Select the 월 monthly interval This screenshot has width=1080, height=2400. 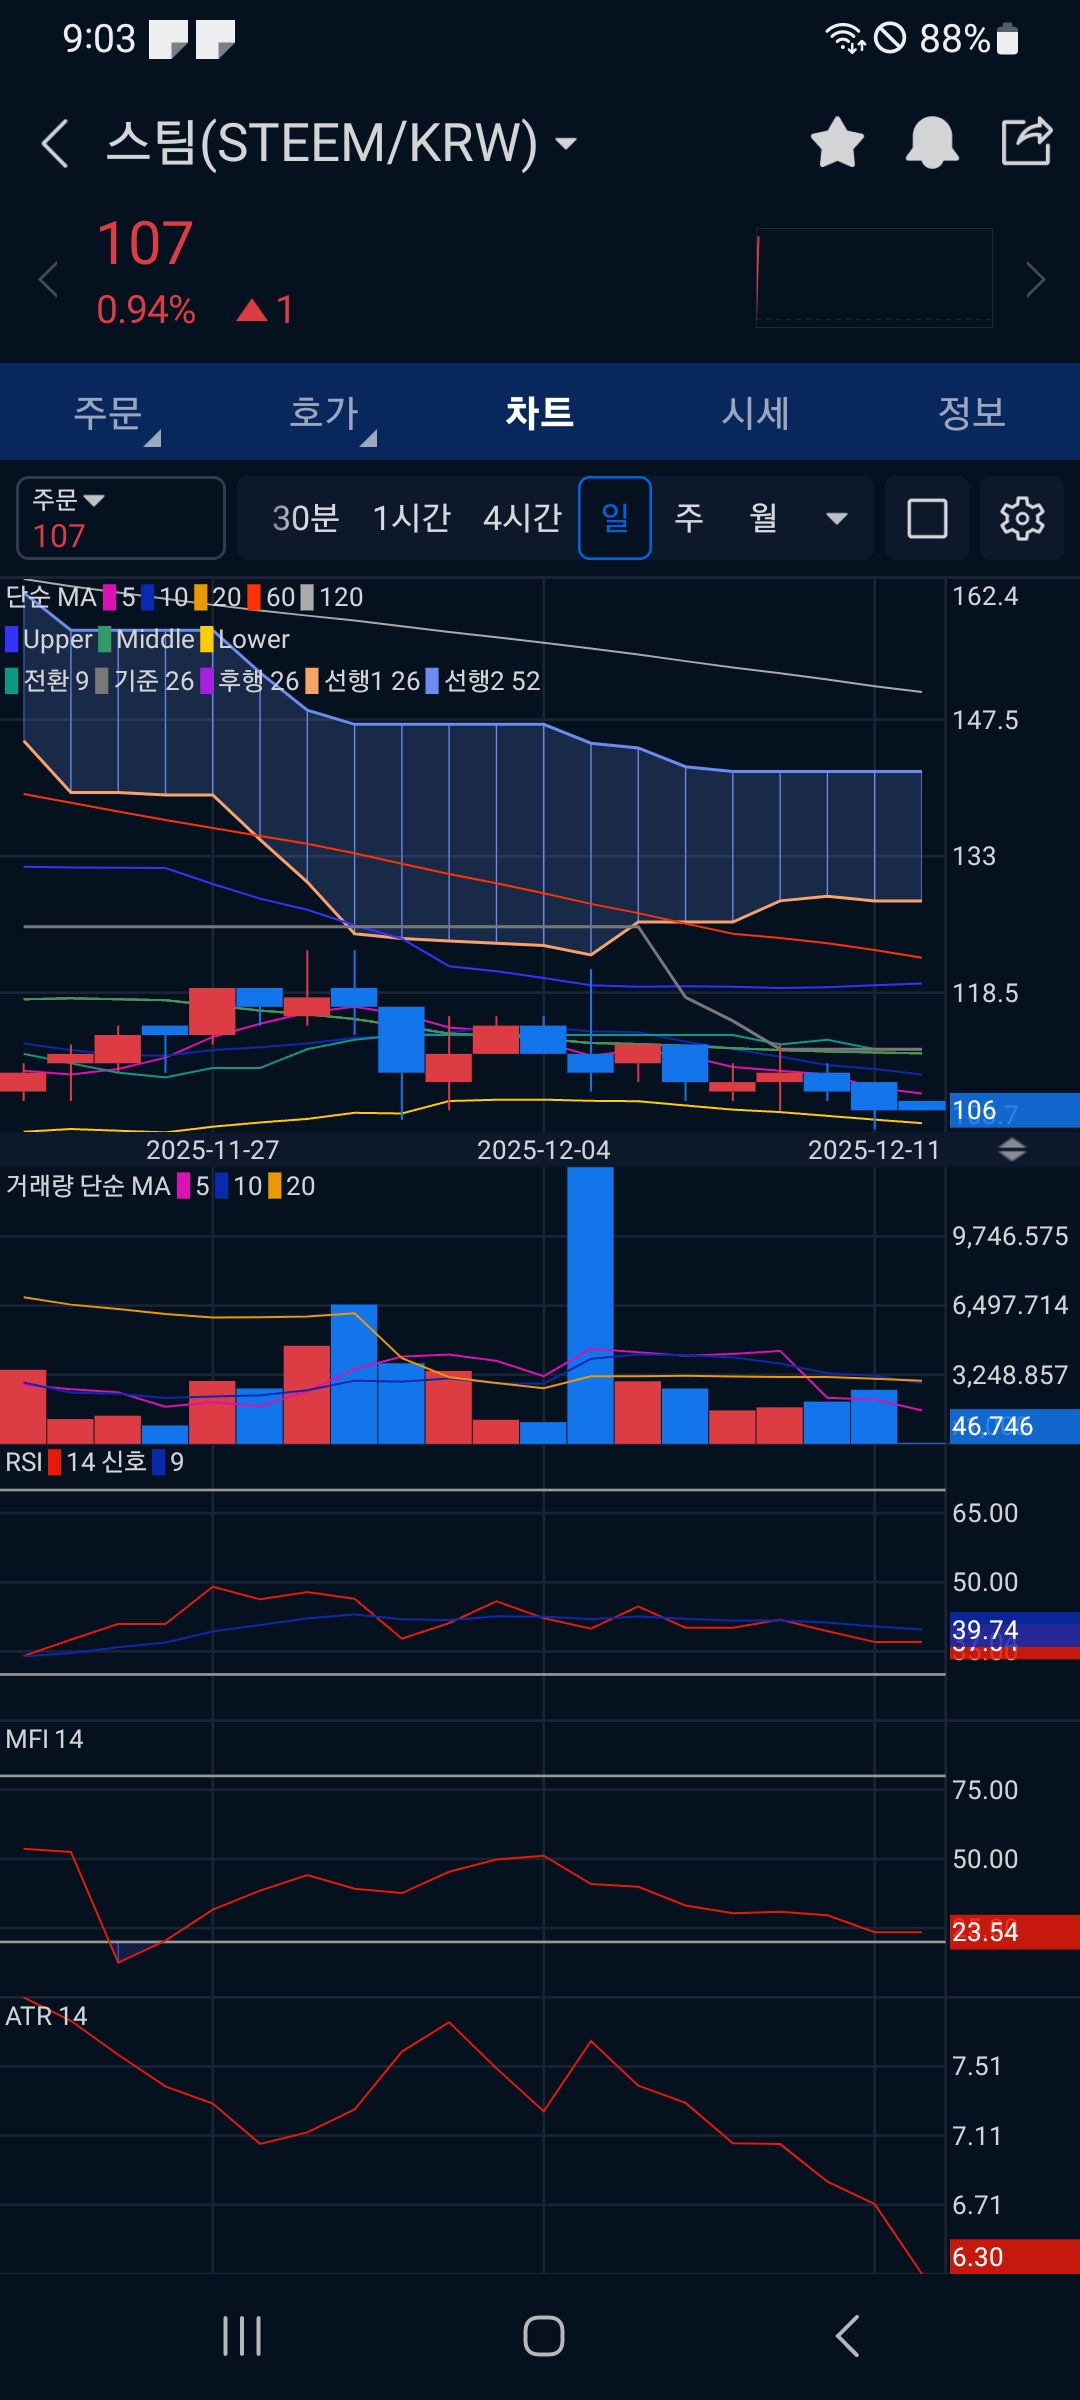tap(764, 518)
